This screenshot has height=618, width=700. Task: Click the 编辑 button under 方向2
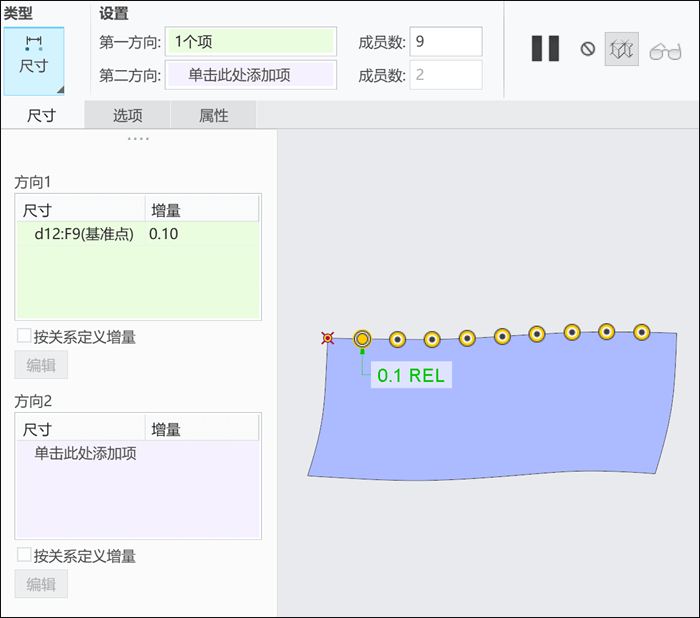coord(41,584)
